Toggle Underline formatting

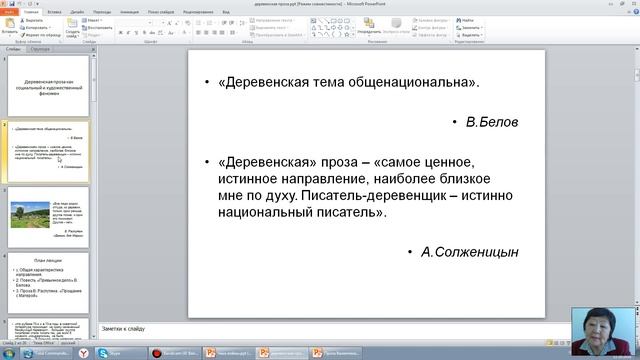136,33
